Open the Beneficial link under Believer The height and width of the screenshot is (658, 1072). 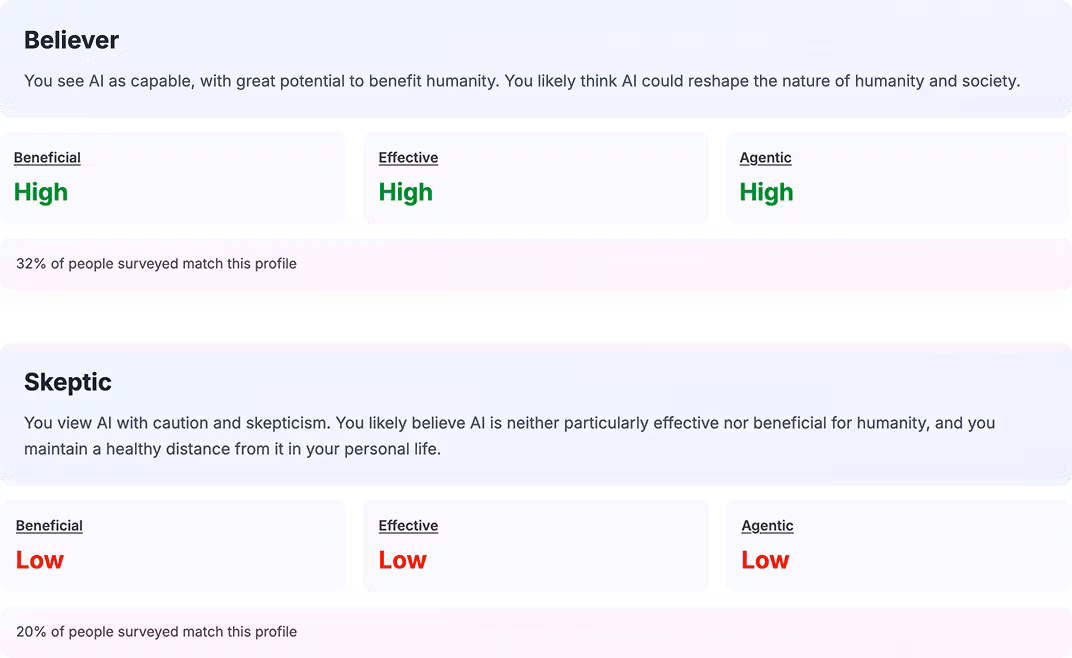pyautogui.click(x=47, y=158)
